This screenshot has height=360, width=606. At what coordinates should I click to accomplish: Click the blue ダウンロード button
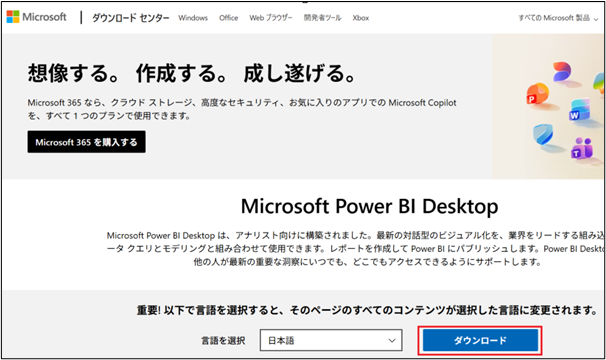tap(480, 340)
